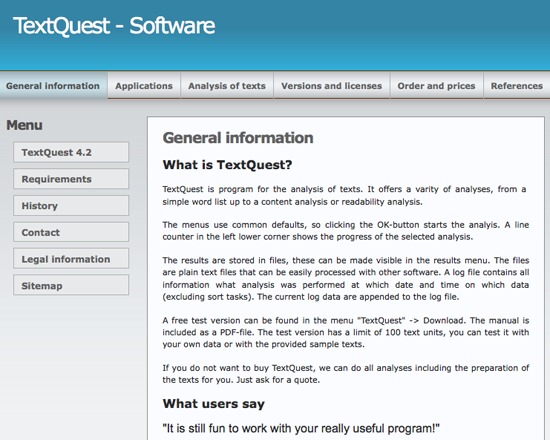The width and height of the screenshot is (550, 440).
Task: Open the General information tab
Action: [x=53, y=86]
